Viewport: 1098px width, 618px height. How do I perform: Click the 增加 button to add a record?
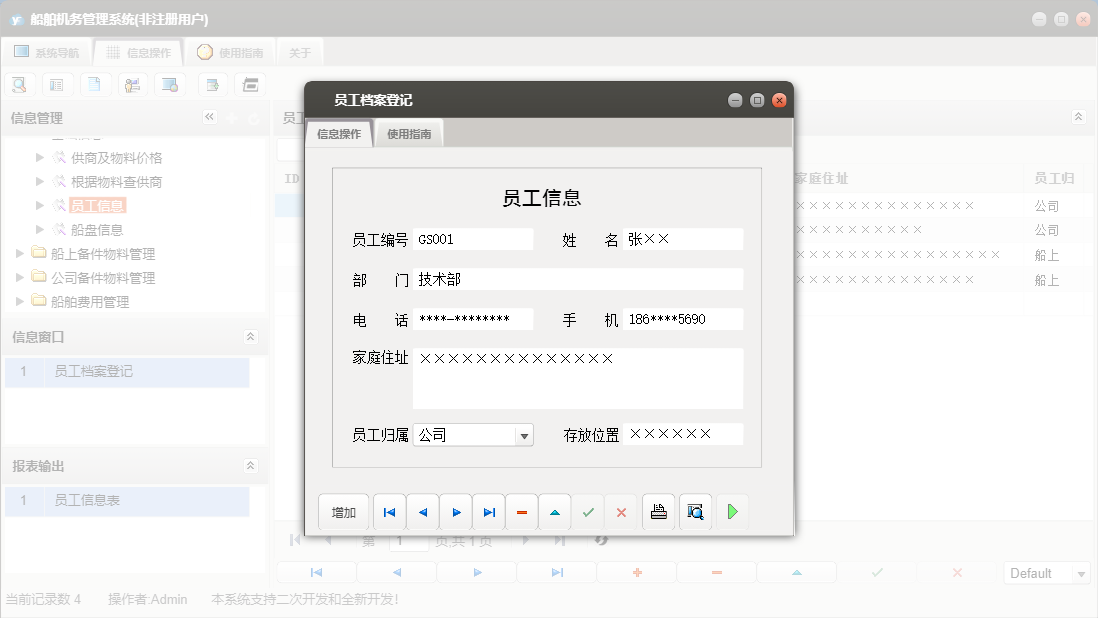click(343, 512)
